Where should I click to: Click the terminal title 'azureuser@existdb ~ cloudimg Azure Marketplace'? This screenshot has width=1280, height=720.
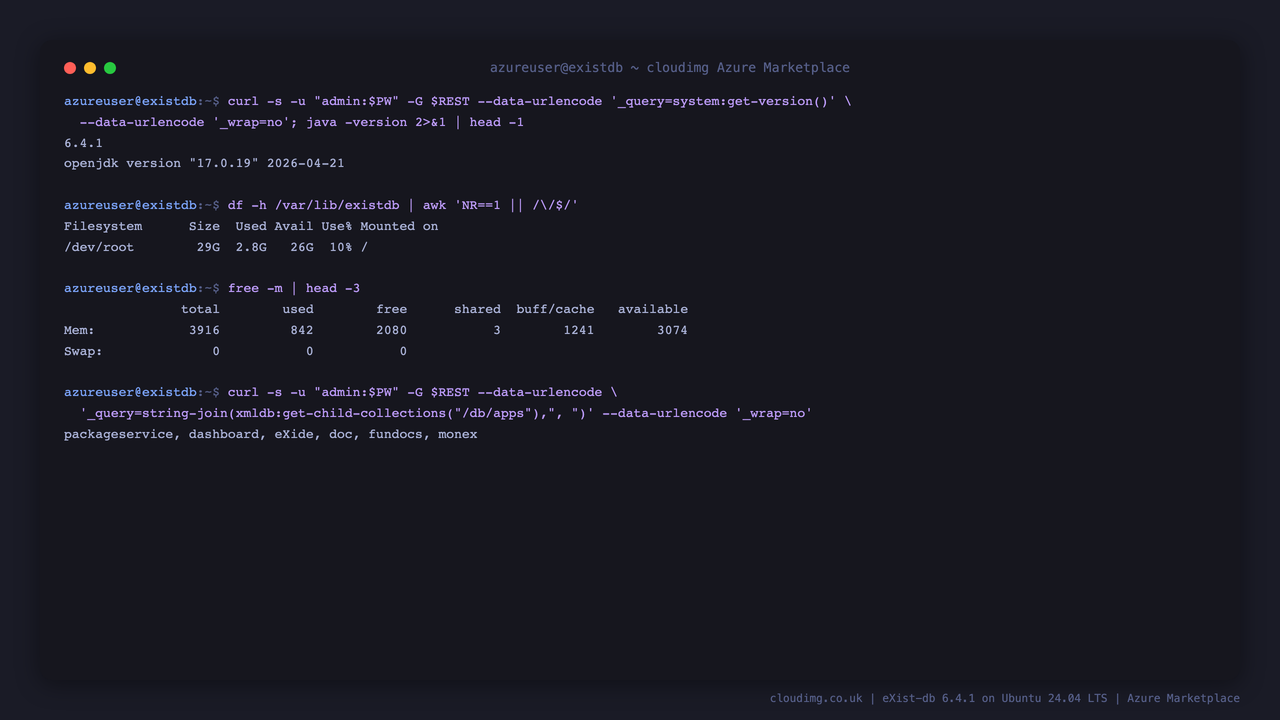(670, 68)
